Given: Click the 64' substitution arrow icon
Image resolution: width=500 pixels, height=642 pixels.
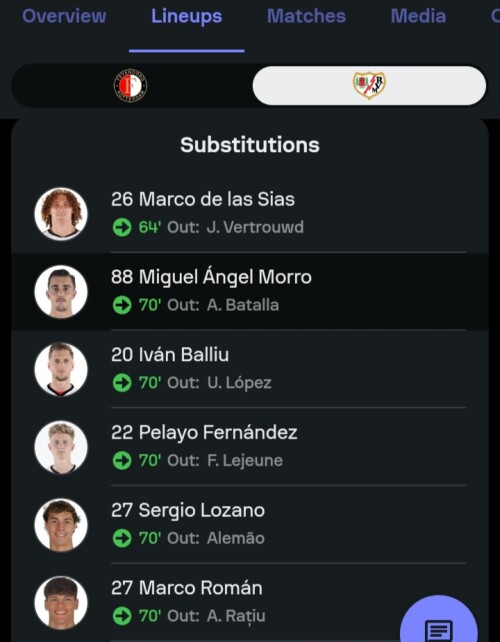Looking at the screenshot, I should (x=122, y=227).
